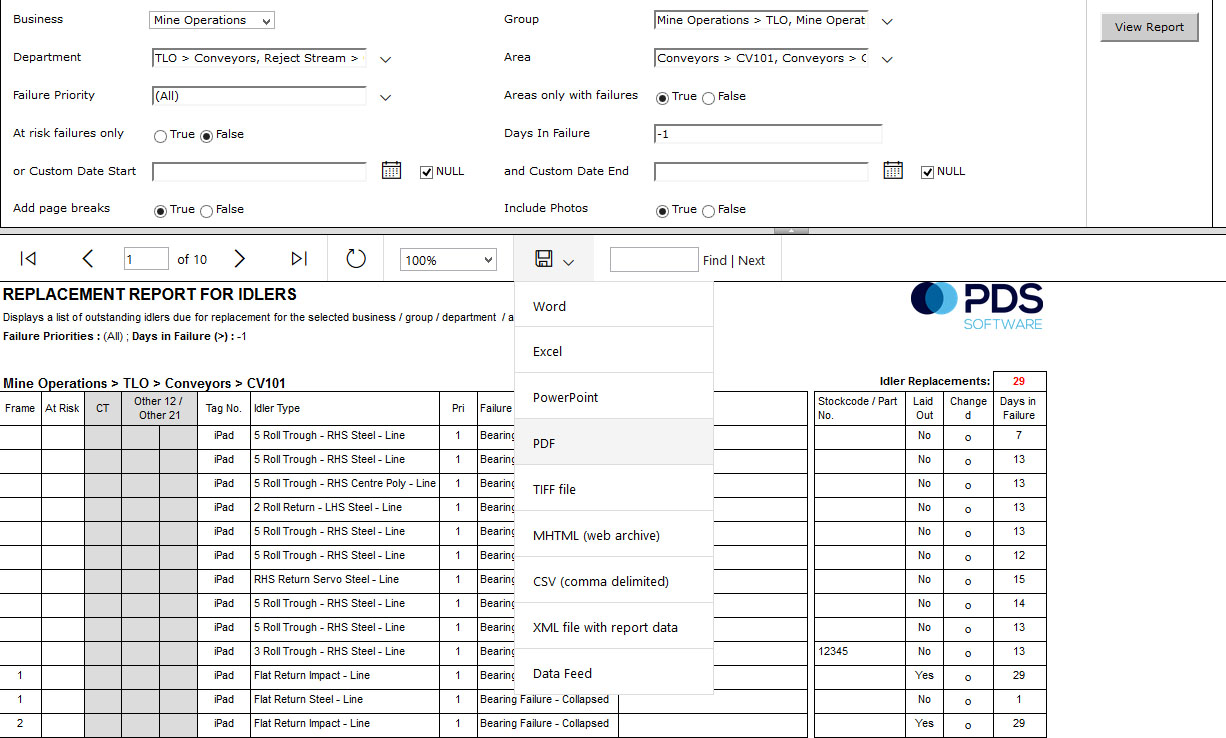Image resolution: width=1226 pixels, height=738 pixels.
Task: Expand the Department dropdown arrow
Action: coord(385,60)
